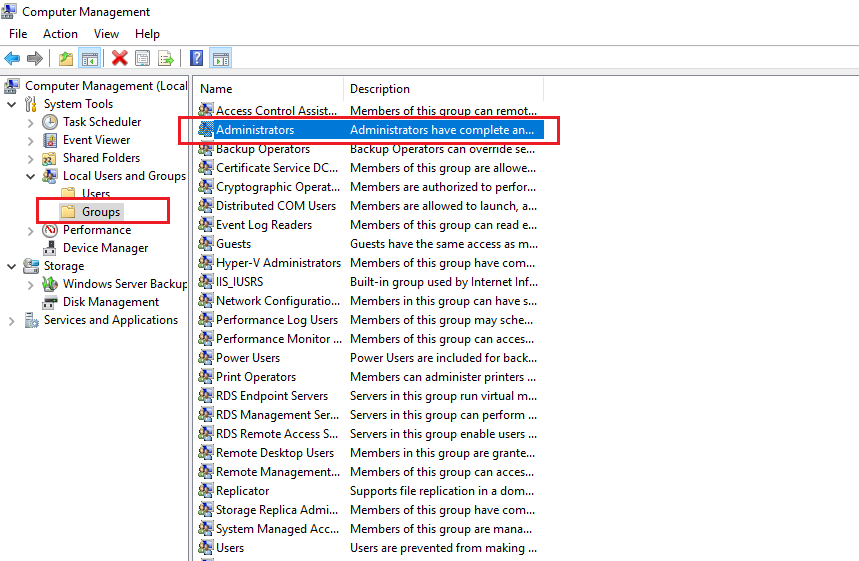Click the Forward arrow in toolbar
This screenshot has height=561, width=859.
[35, 58]
